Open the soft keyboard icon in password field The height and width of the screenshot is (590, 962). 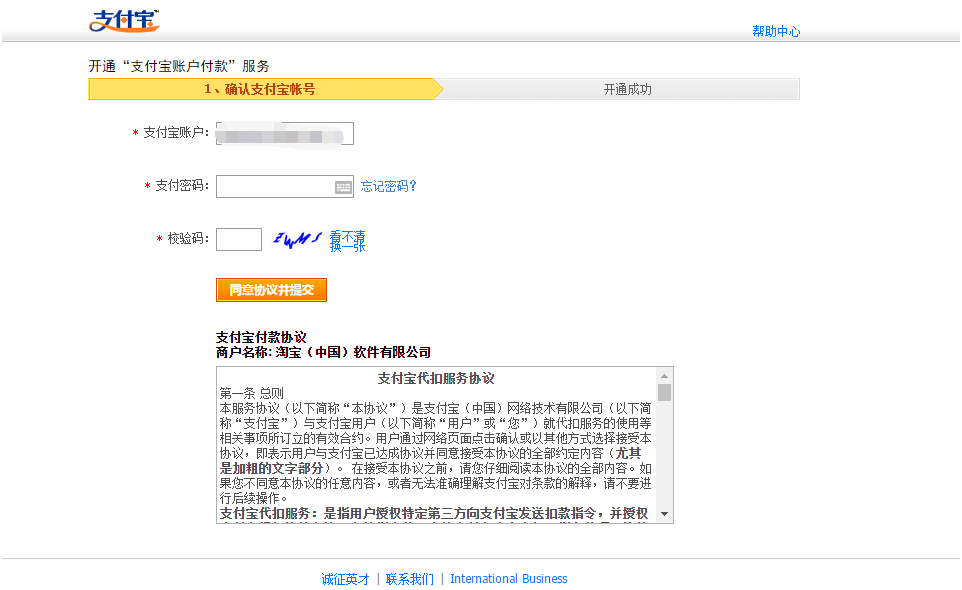point(344,186)
